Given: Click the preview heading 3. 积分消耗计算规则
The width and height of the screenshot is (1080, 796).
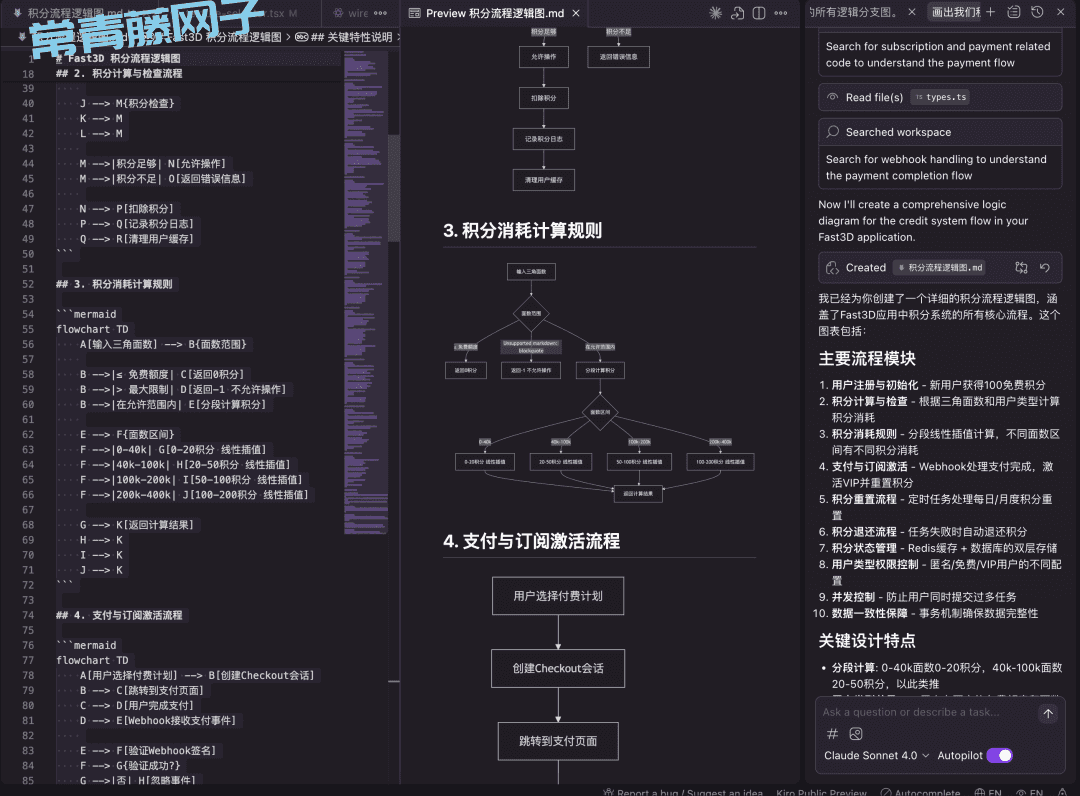Looking at the screenshot, I should click(523, 230).
